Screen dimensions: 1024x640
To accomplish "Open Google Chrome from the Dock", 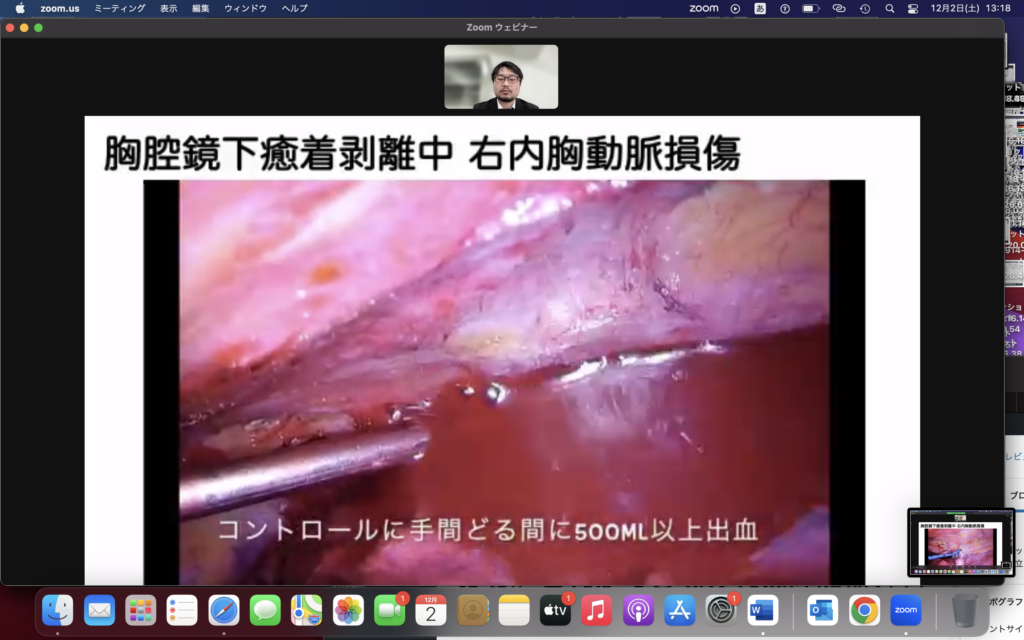I will [864, 609].
